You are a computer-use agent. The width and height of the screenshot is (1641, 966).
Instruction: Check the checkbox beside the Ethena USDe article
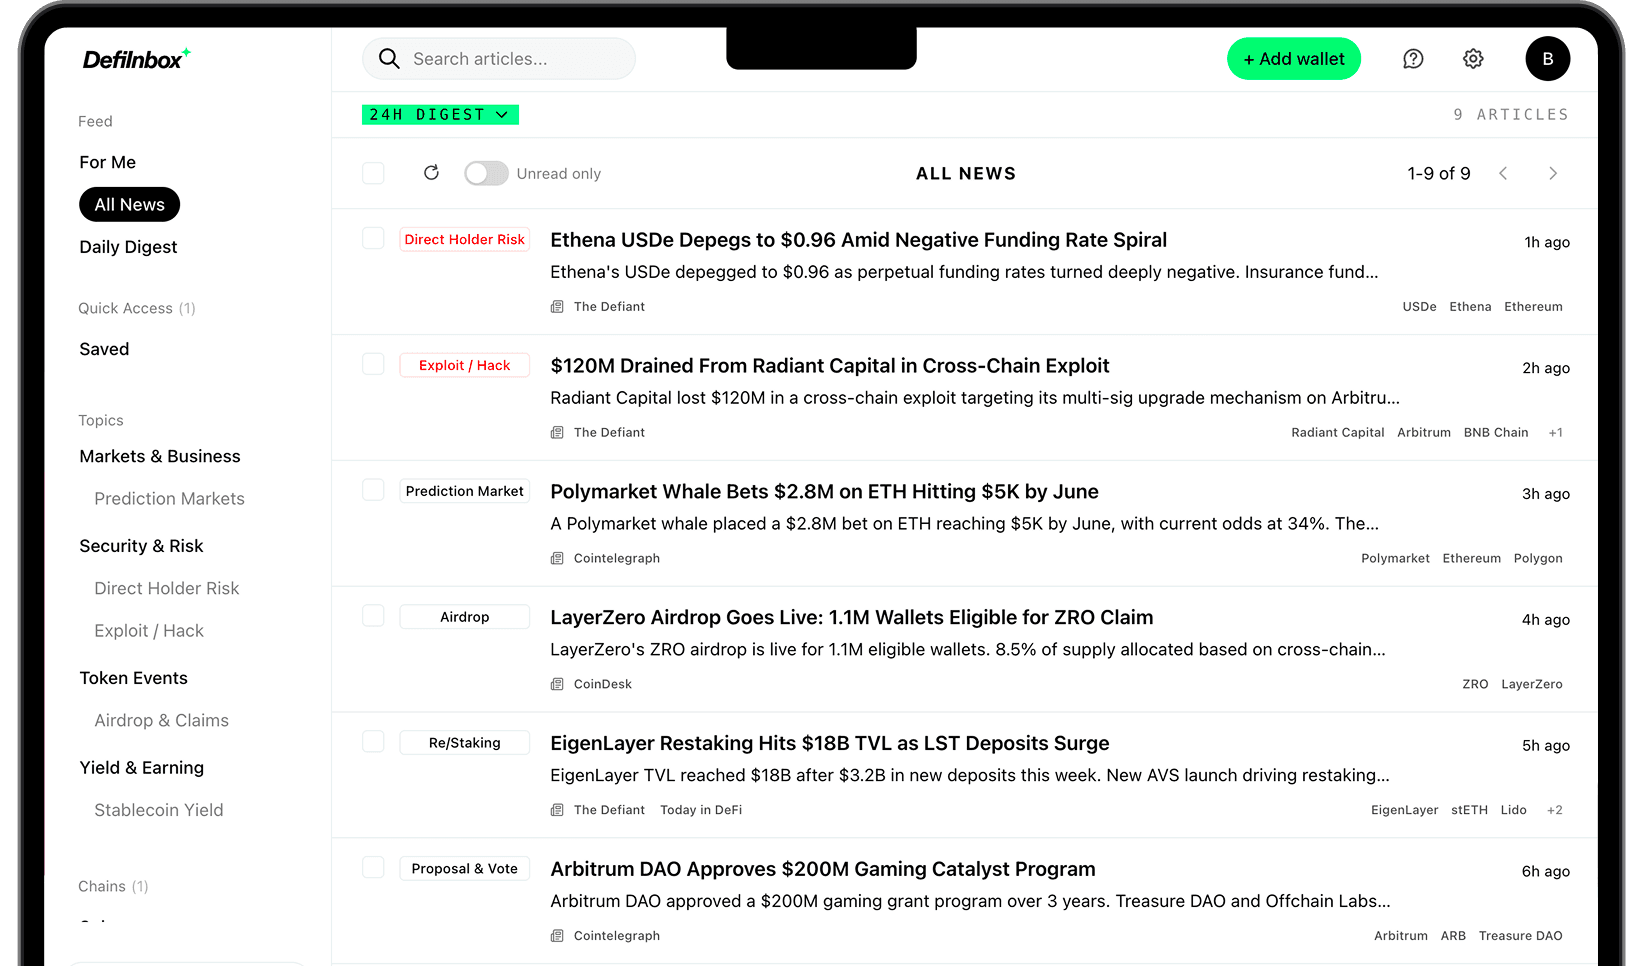pyautogui.click(x=373, y=238)
